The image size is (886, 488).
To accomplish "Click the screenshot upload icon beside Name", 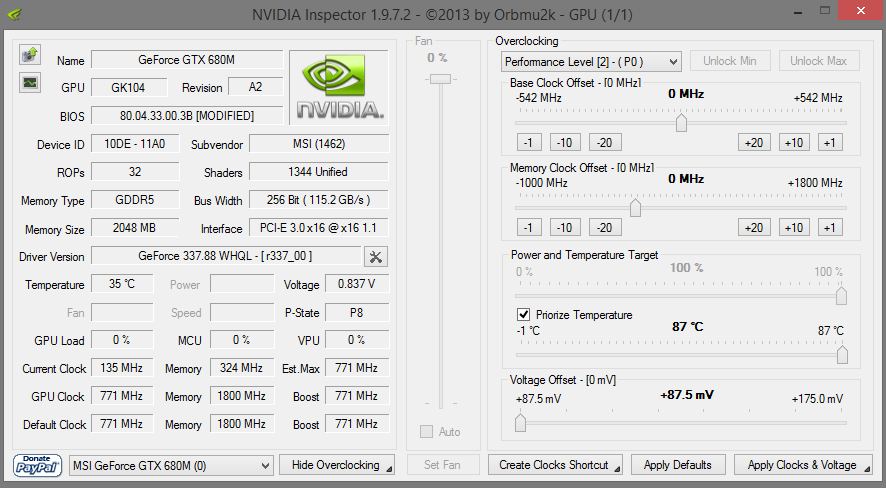I will pos(29,55).
